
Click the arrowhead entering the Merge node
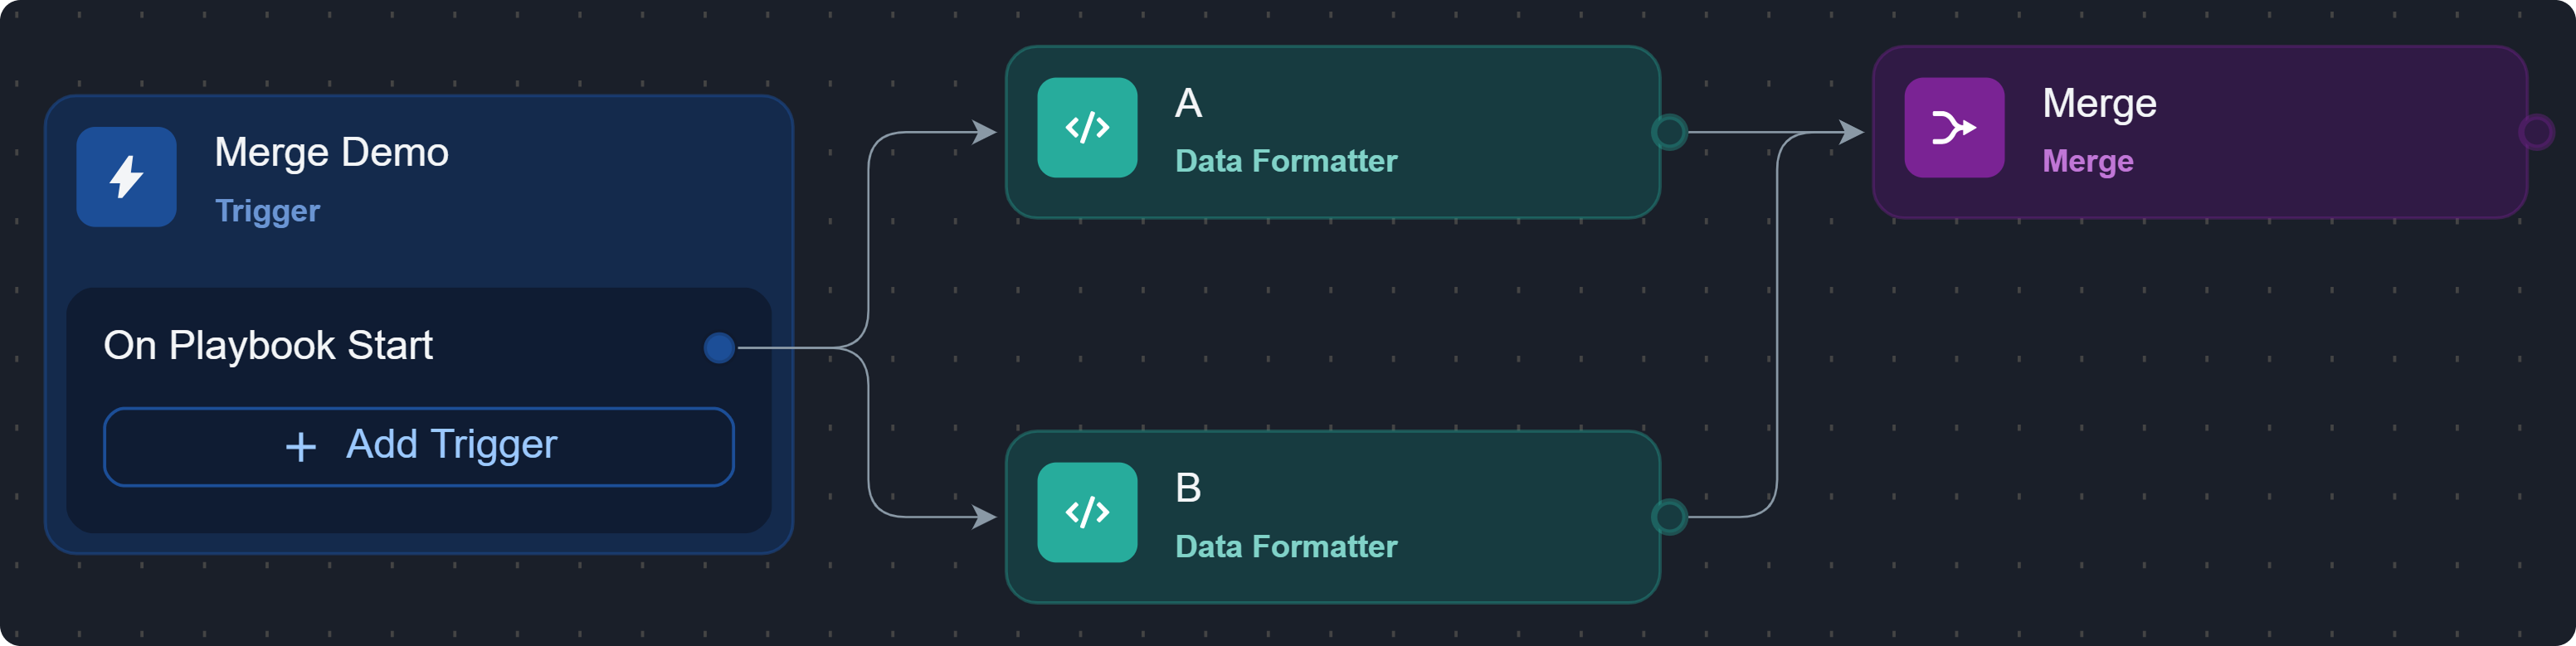coord(1852,132)
